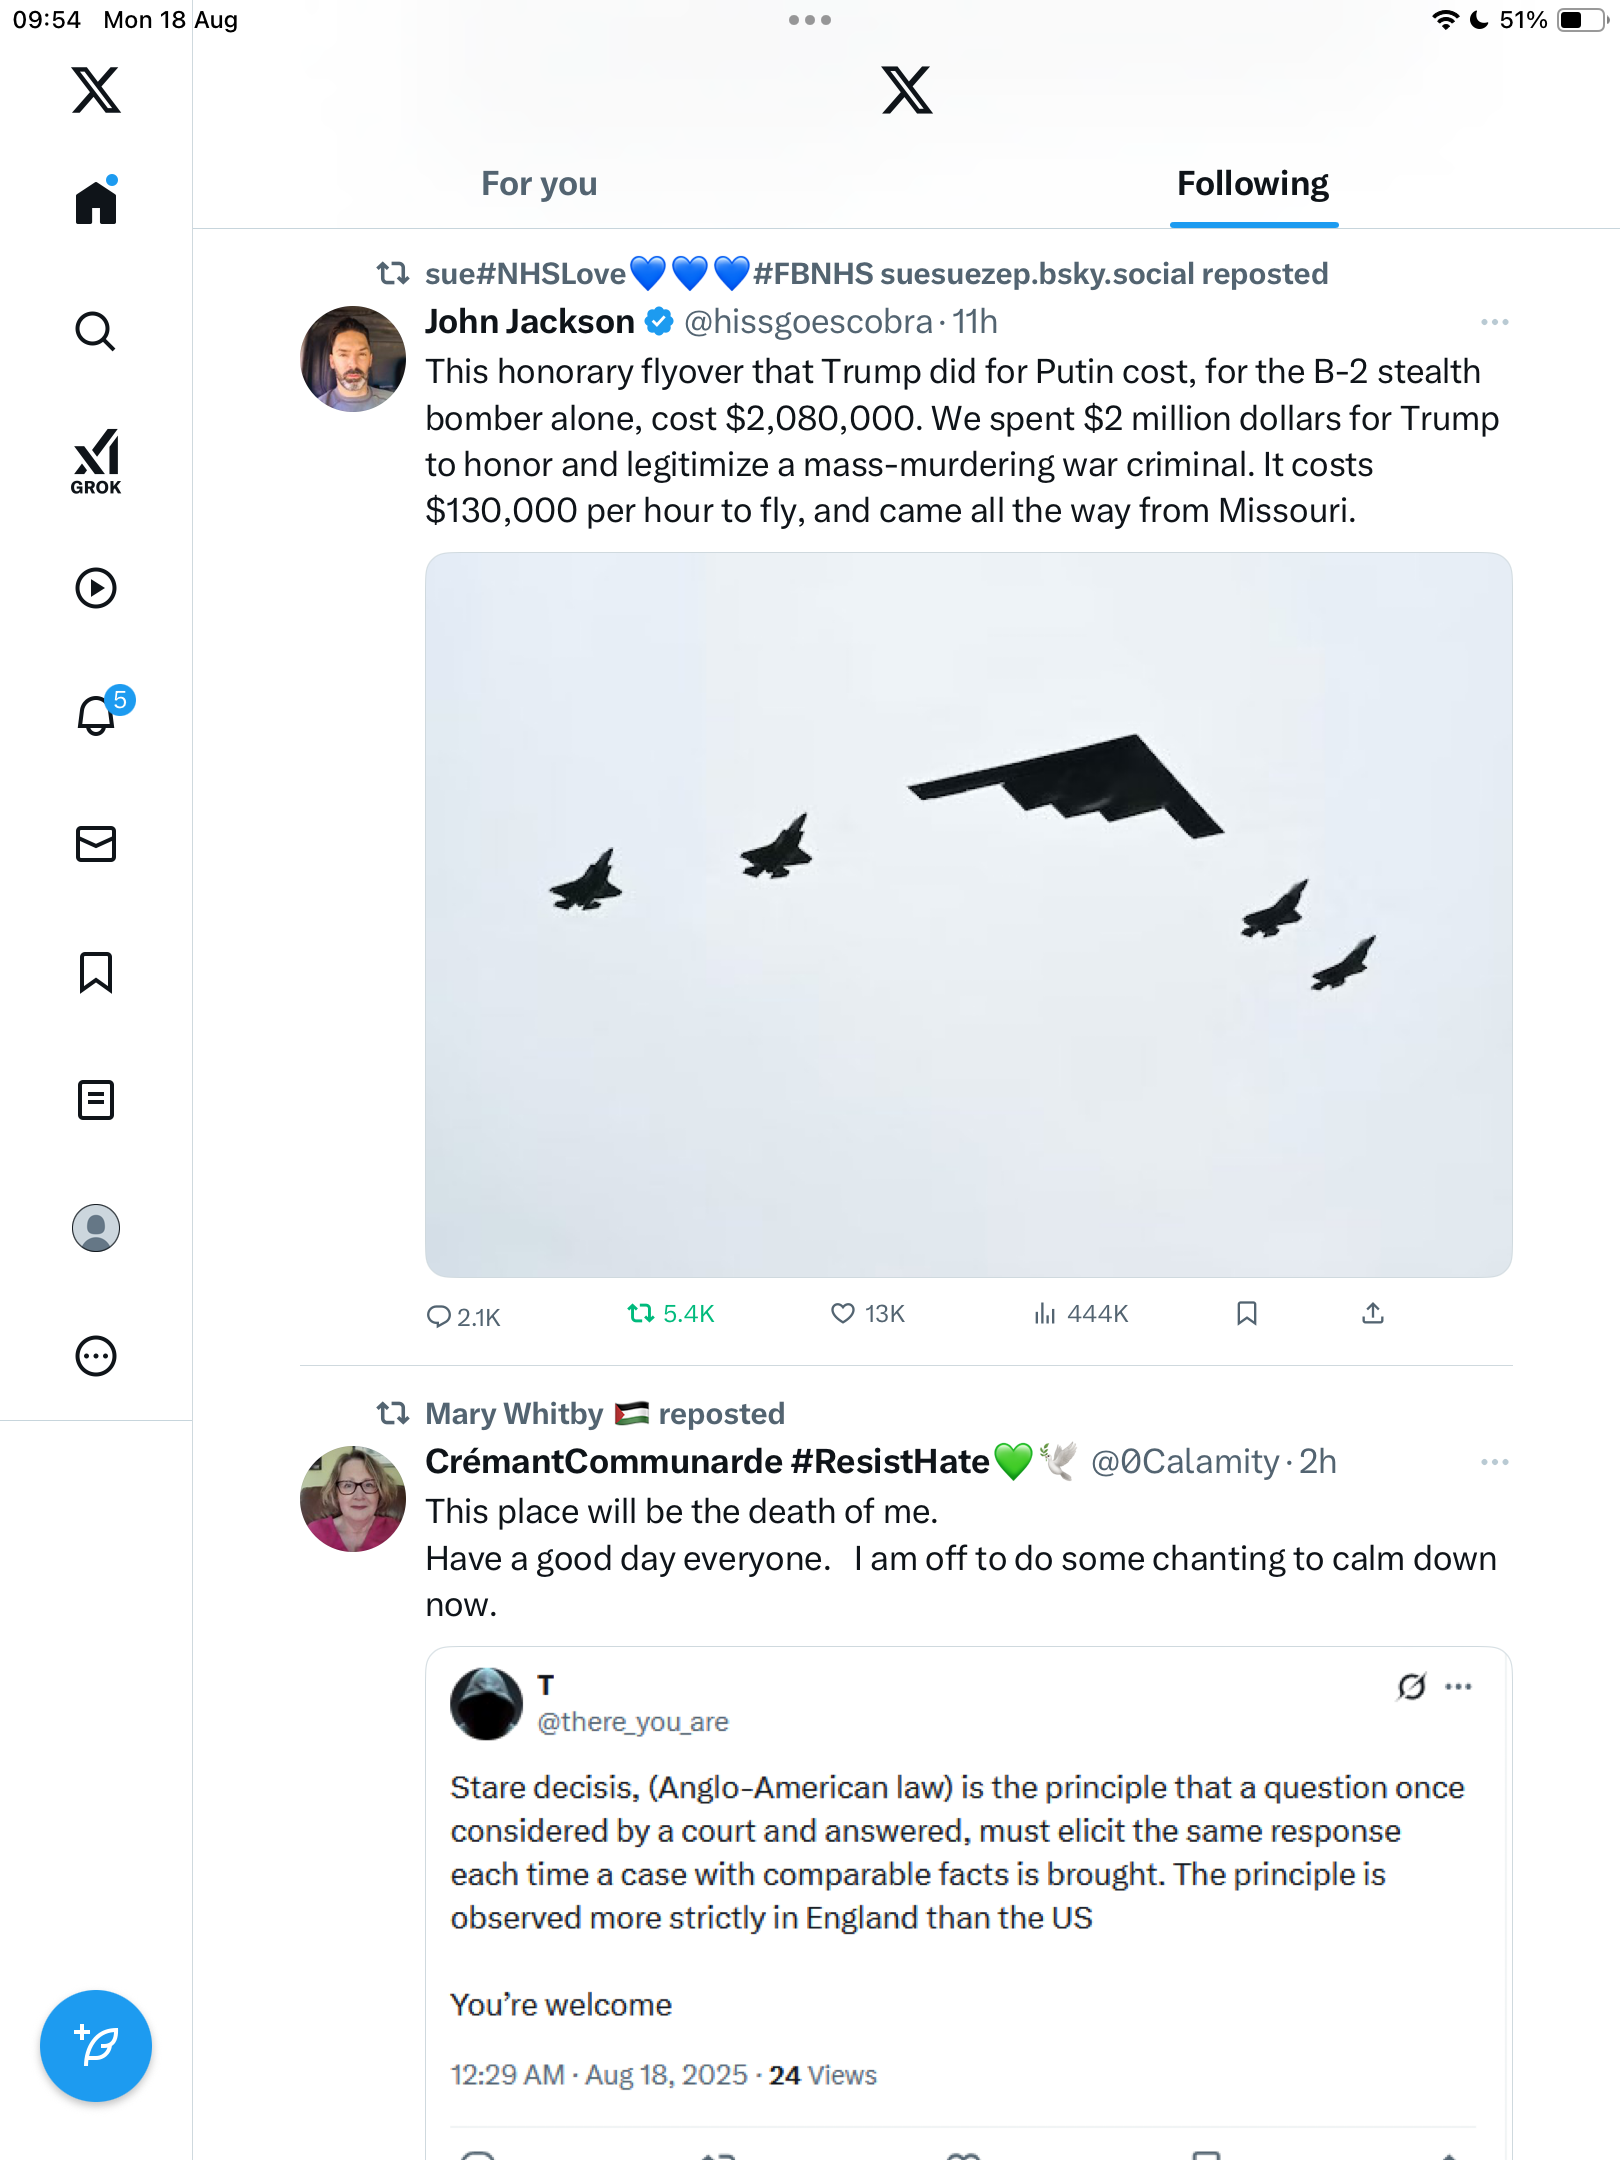Open the Video play icon

pos(96,588)
